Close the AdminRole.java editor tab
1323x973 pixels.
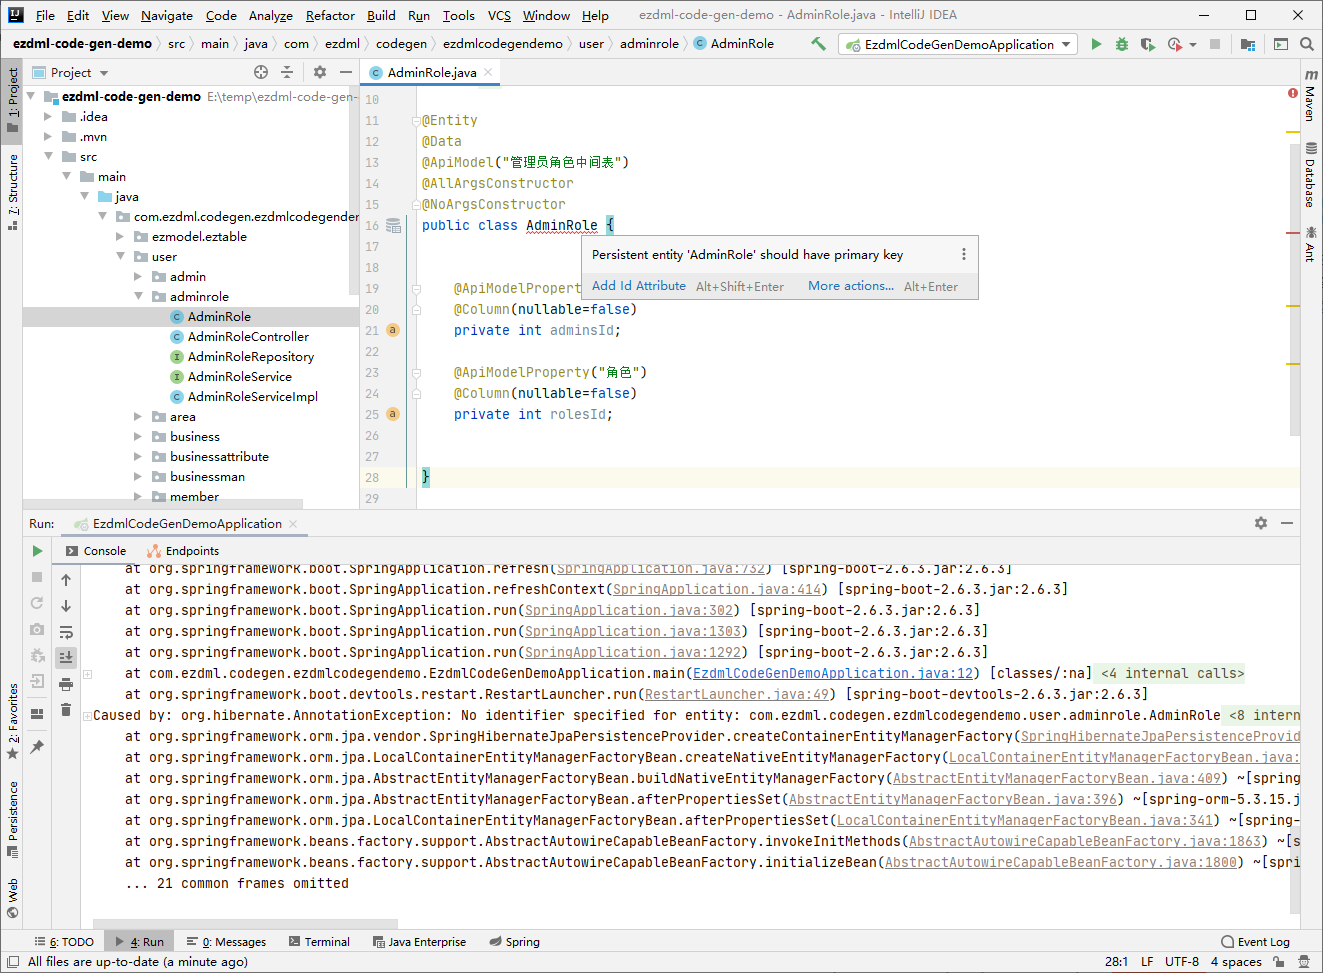tap(488, 72)
